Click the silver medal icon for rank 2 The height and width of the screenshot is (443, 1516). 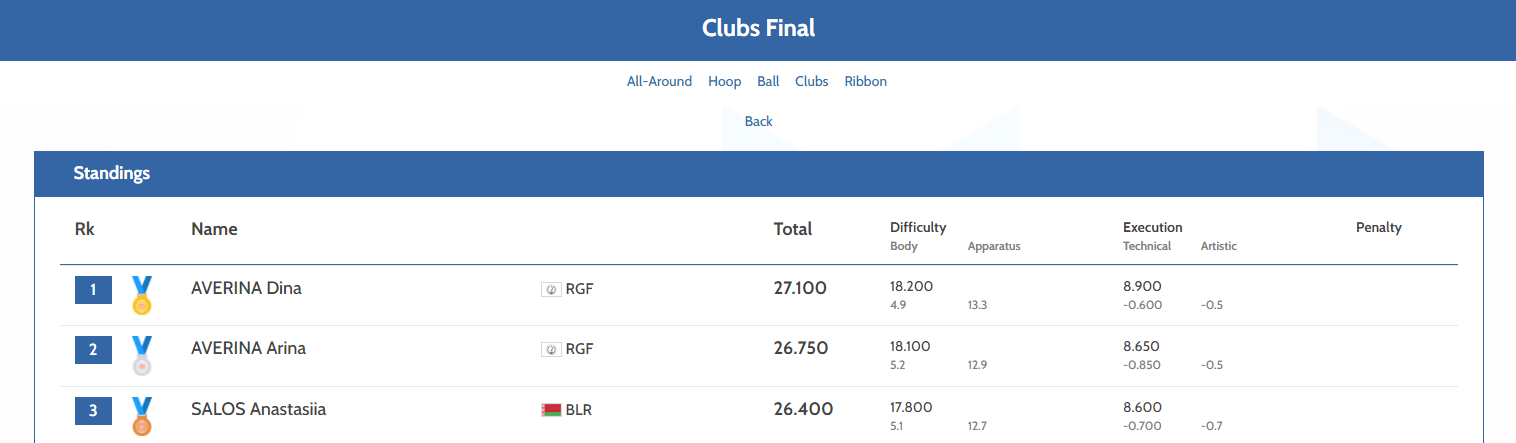tap(142, 355)
